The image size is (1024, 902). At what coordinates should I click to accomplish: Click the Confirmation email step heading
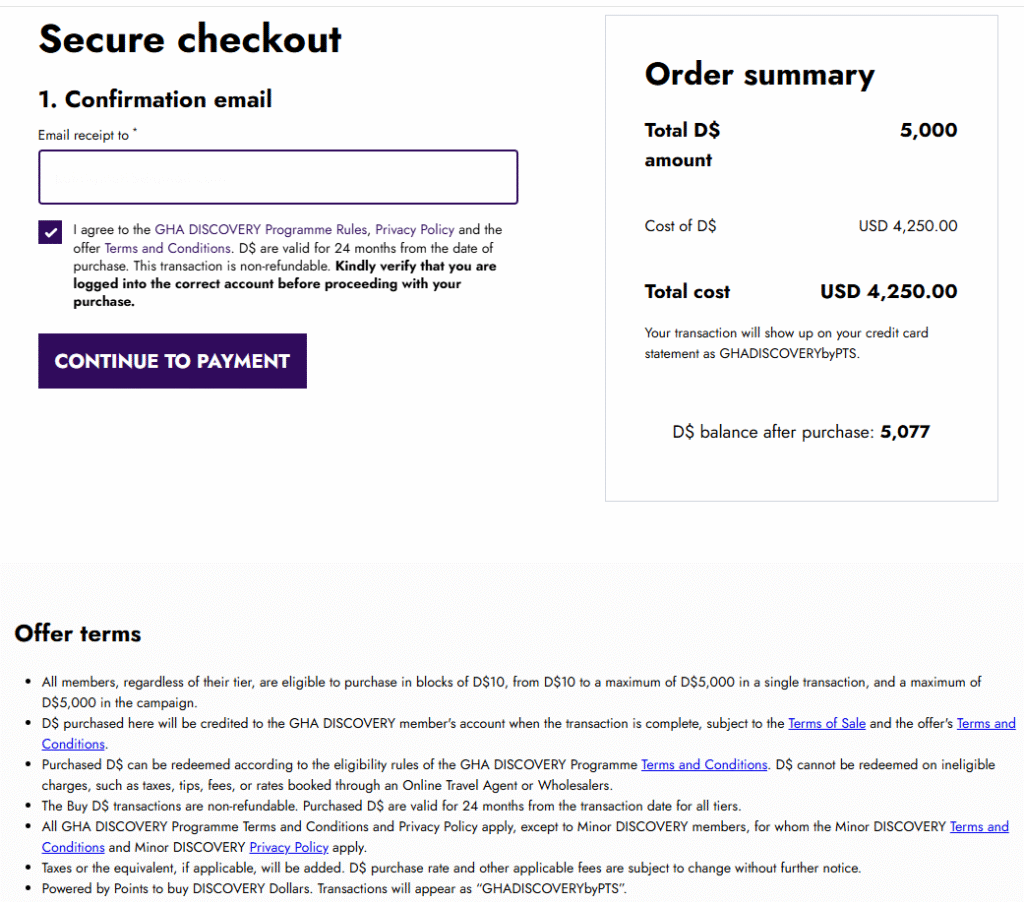click(x=155, y=99)
